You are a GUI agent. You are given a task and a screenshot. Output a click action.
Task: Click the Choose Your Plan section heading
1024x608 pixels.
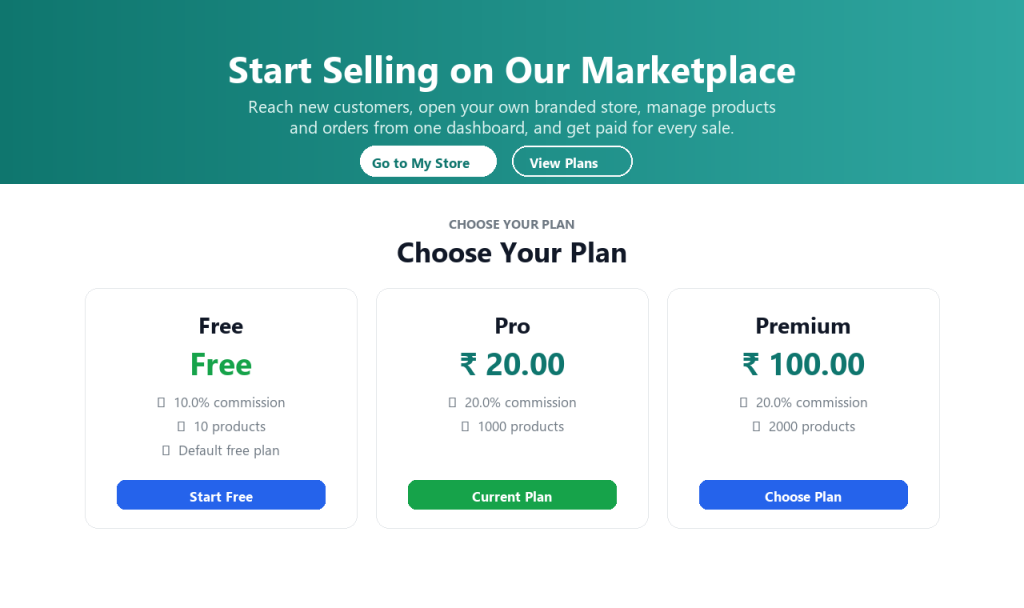pyautogui.click(x=512, y=253)
